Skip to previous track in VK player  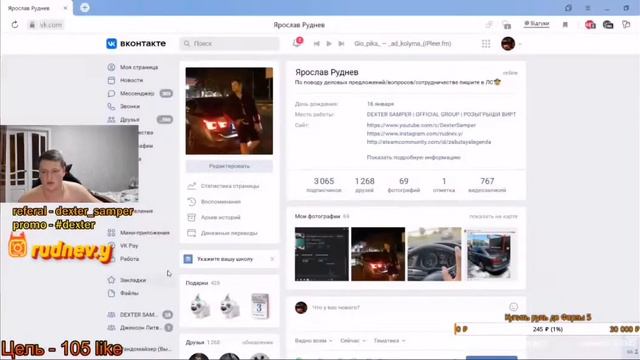(x=317, y=44)
